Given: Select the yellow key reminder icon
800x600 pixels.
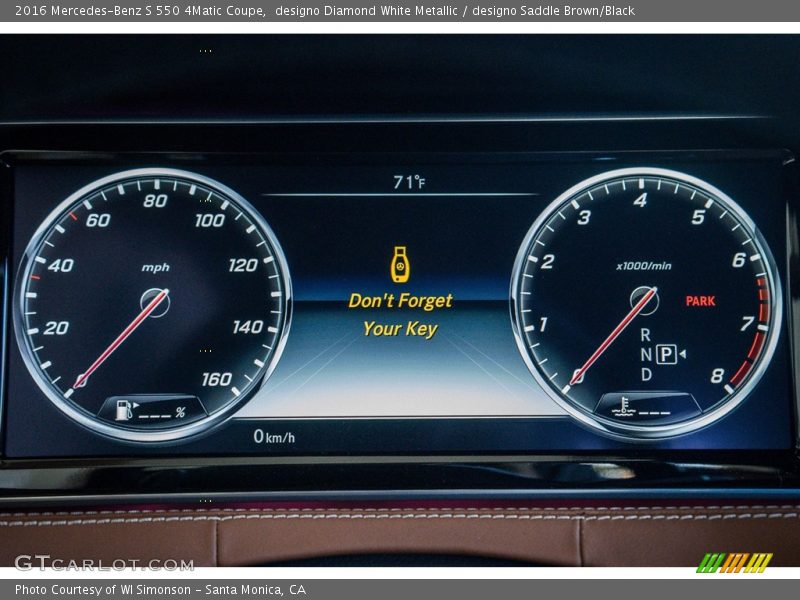Looking at the screenshot, I should click(399, 267).
